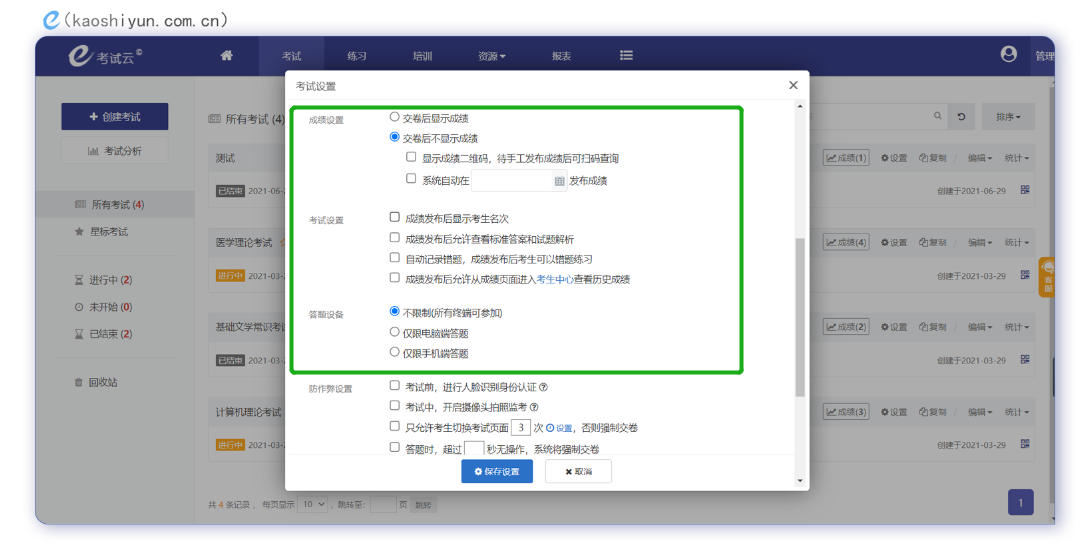Open the user account avatar icon
This screenshot has width=1083, height=548.
coord(1008,55)
